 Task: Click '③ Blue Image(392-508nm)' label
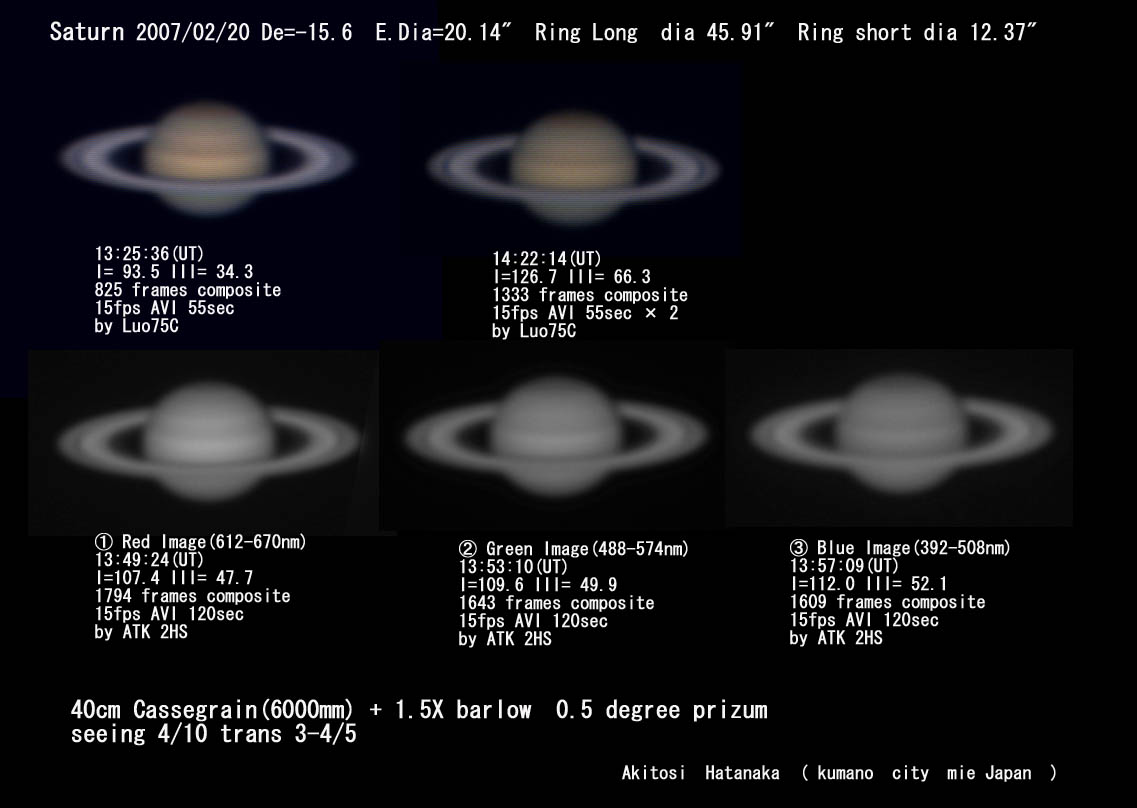[x=900, y=548]
